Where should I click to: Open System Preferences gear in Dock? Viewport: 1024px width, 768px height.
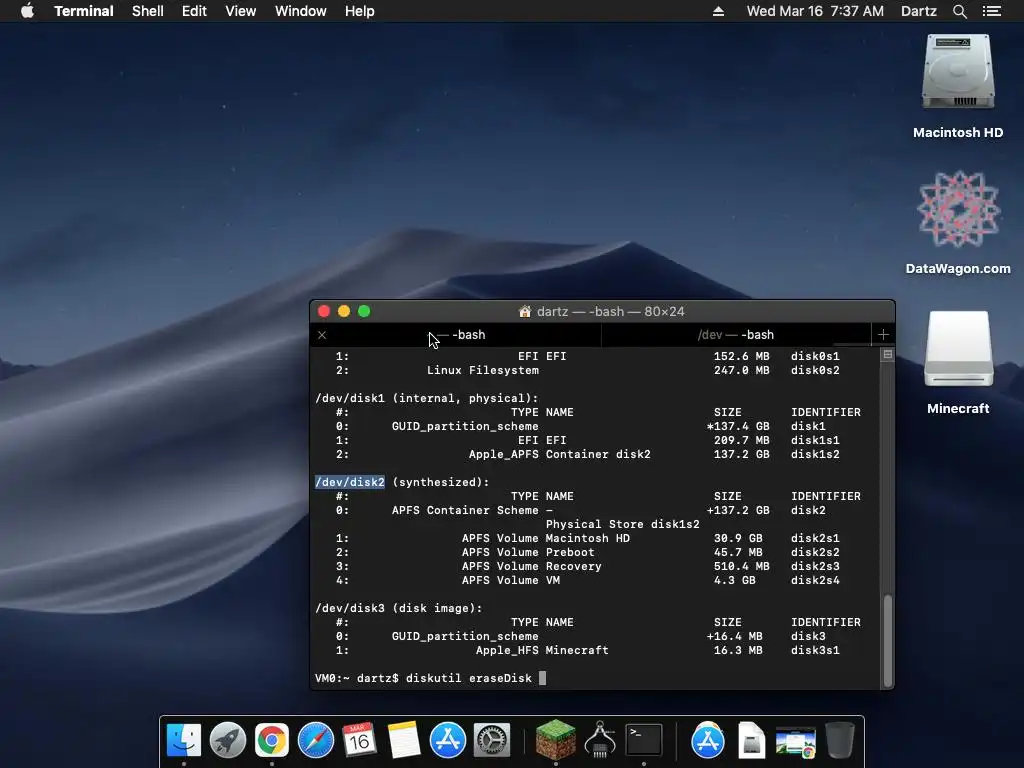click(x=492, y=740)
